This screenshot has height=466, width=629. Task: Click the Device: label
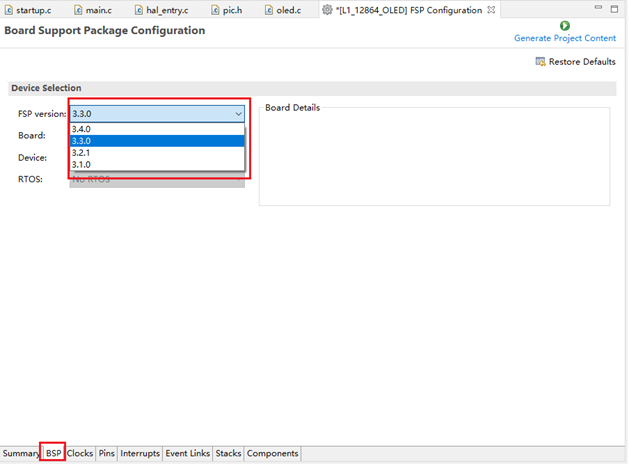[32, 158]
